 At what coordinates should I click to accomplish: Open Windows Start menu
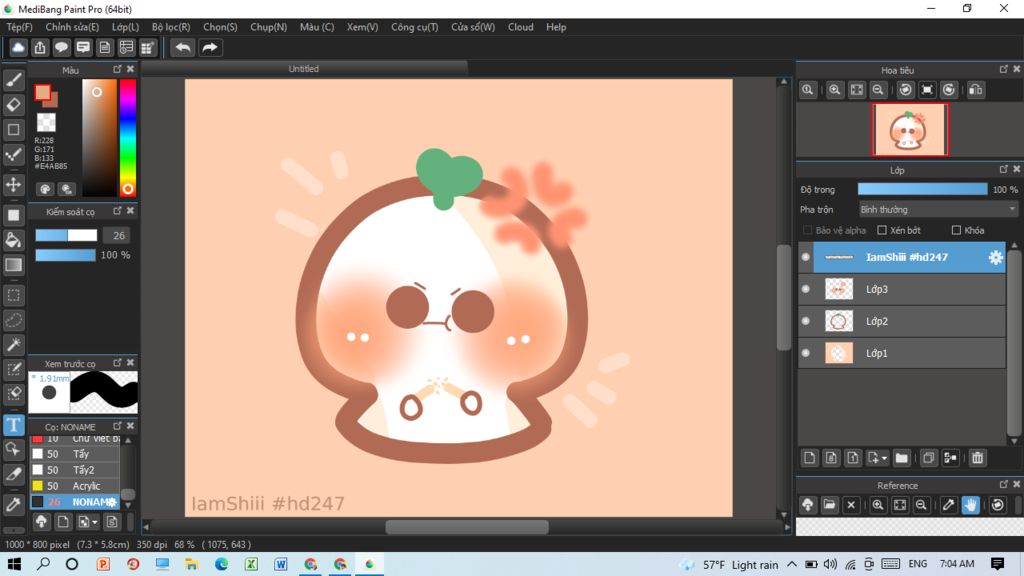pyautogui.click(x=14, y=564)
